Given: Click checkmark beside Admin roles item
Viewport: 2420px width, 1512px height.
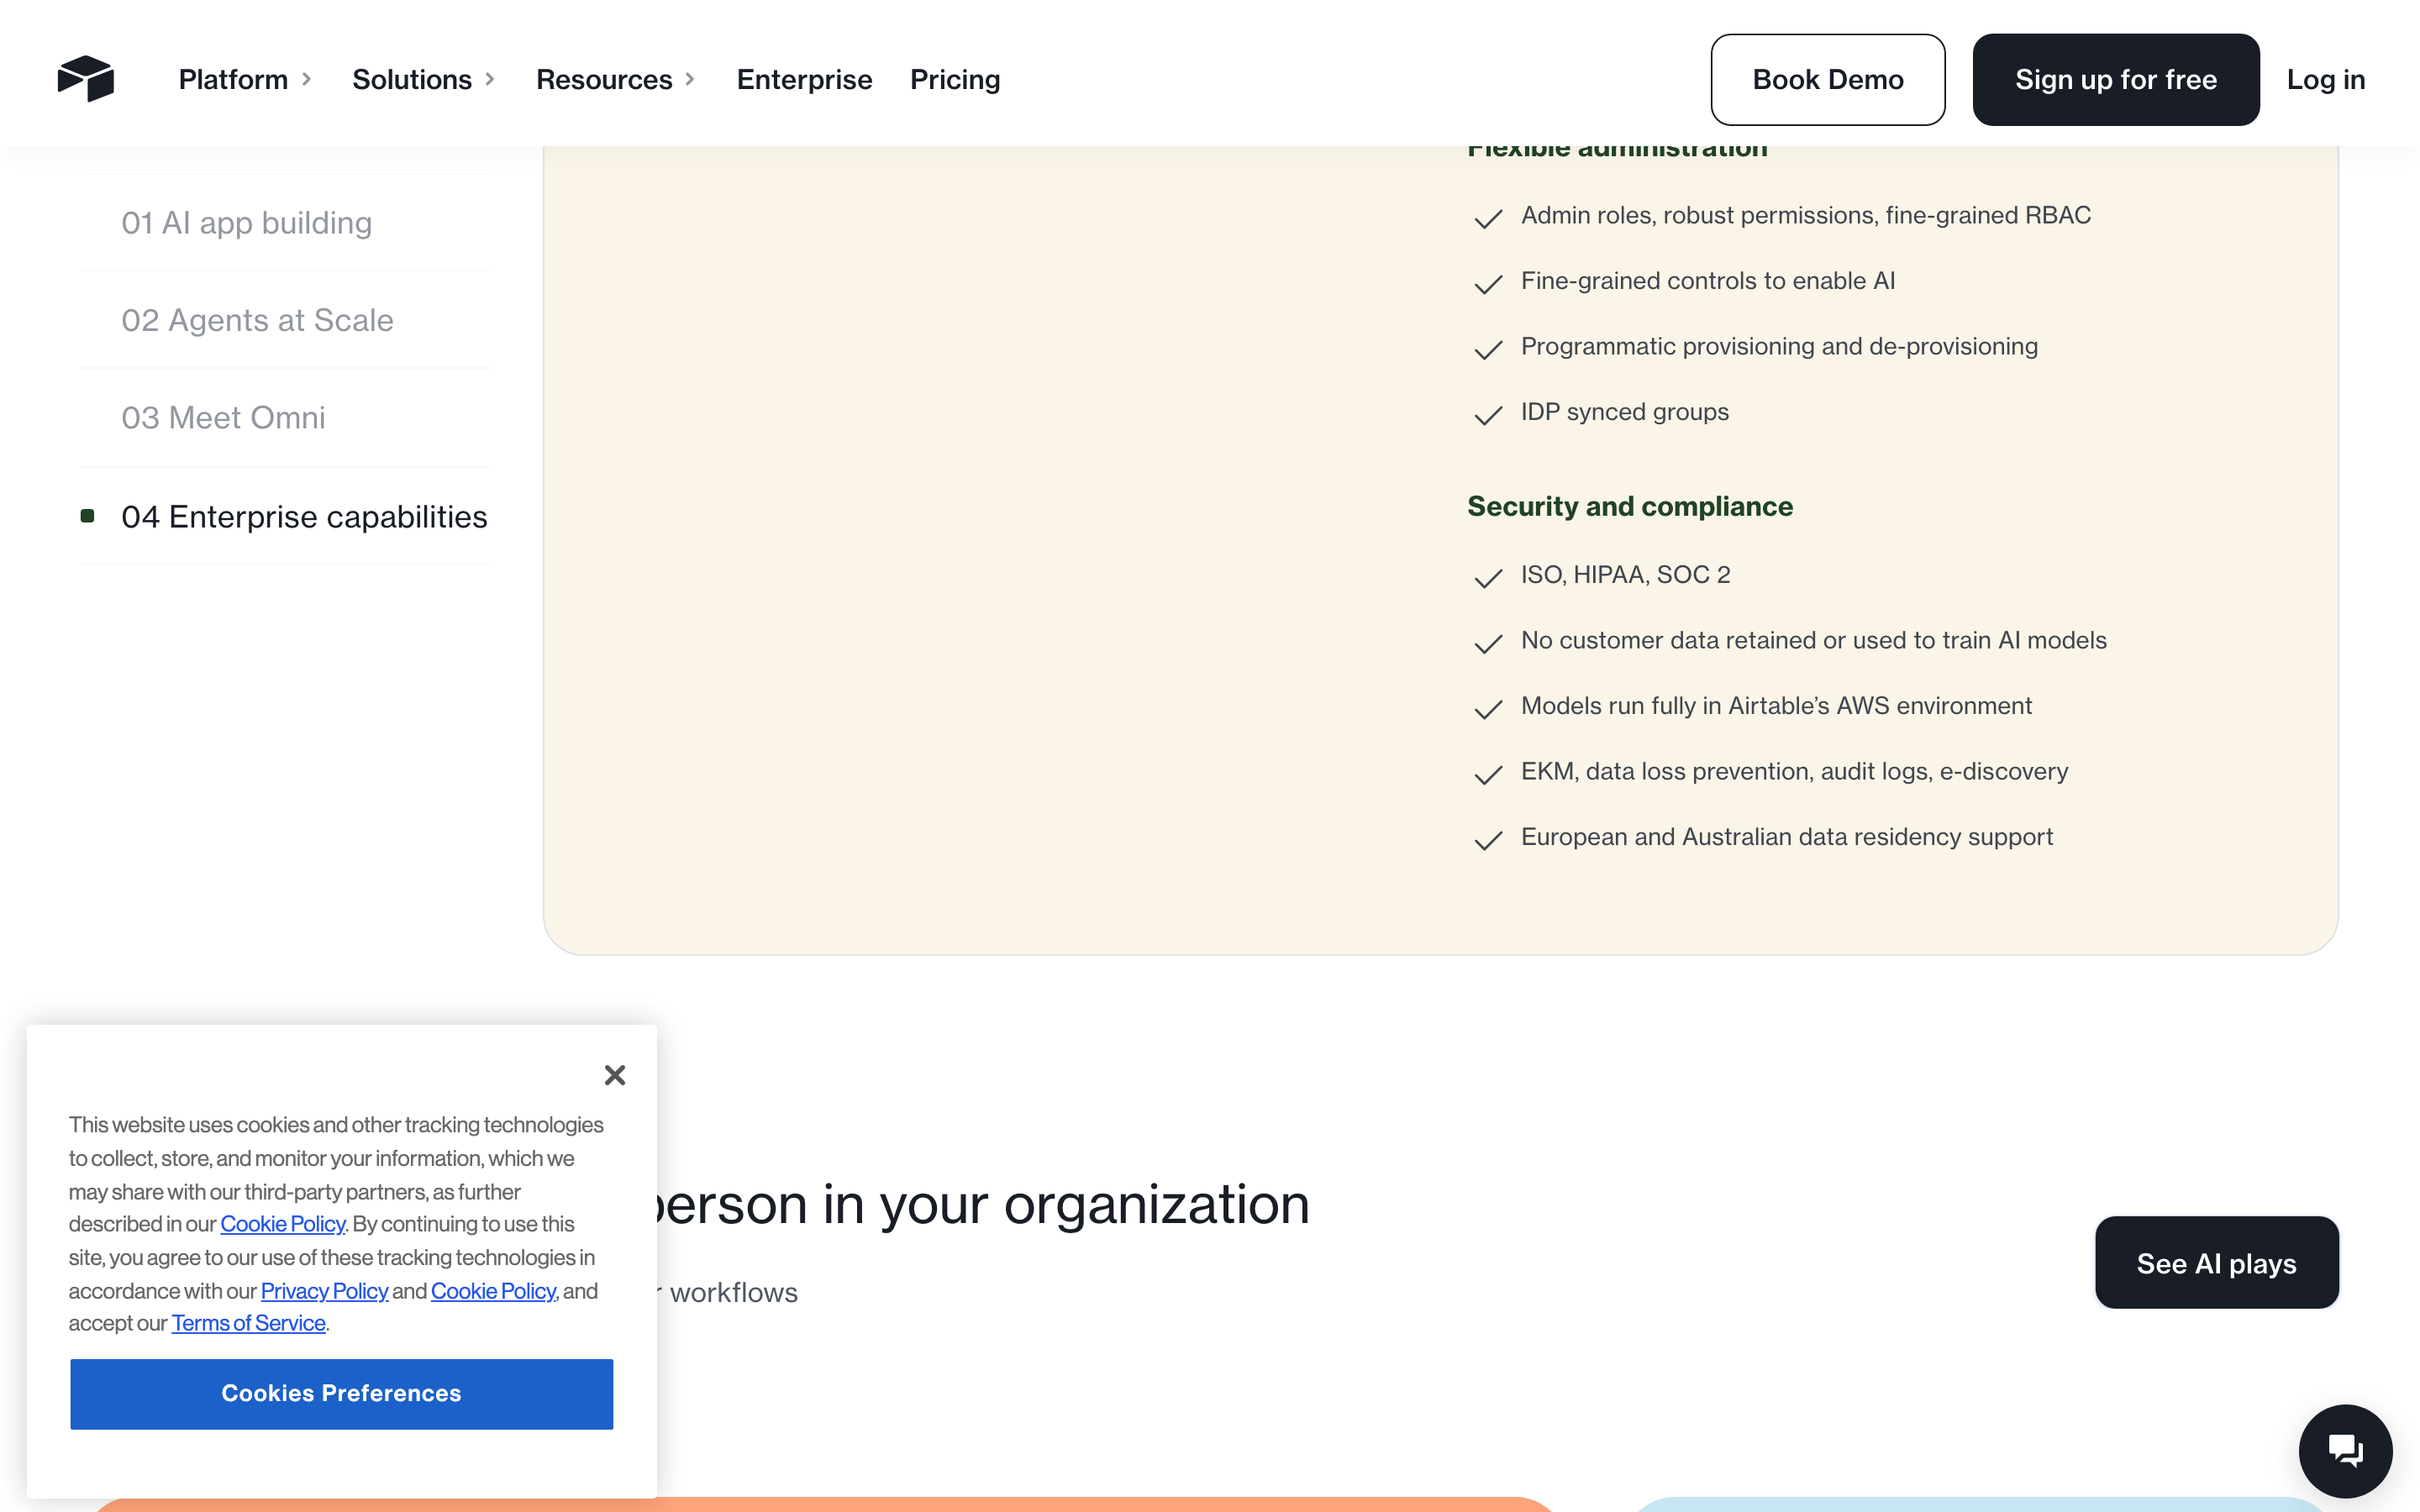Looking at the screenshot, I should click(1487, 219).
